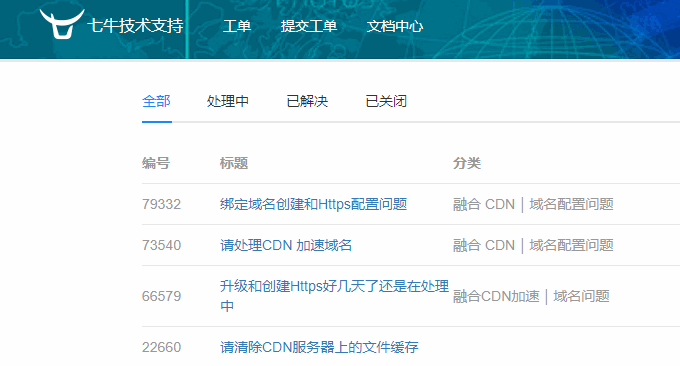Go to 提交工单 in the header

point(309,26)
